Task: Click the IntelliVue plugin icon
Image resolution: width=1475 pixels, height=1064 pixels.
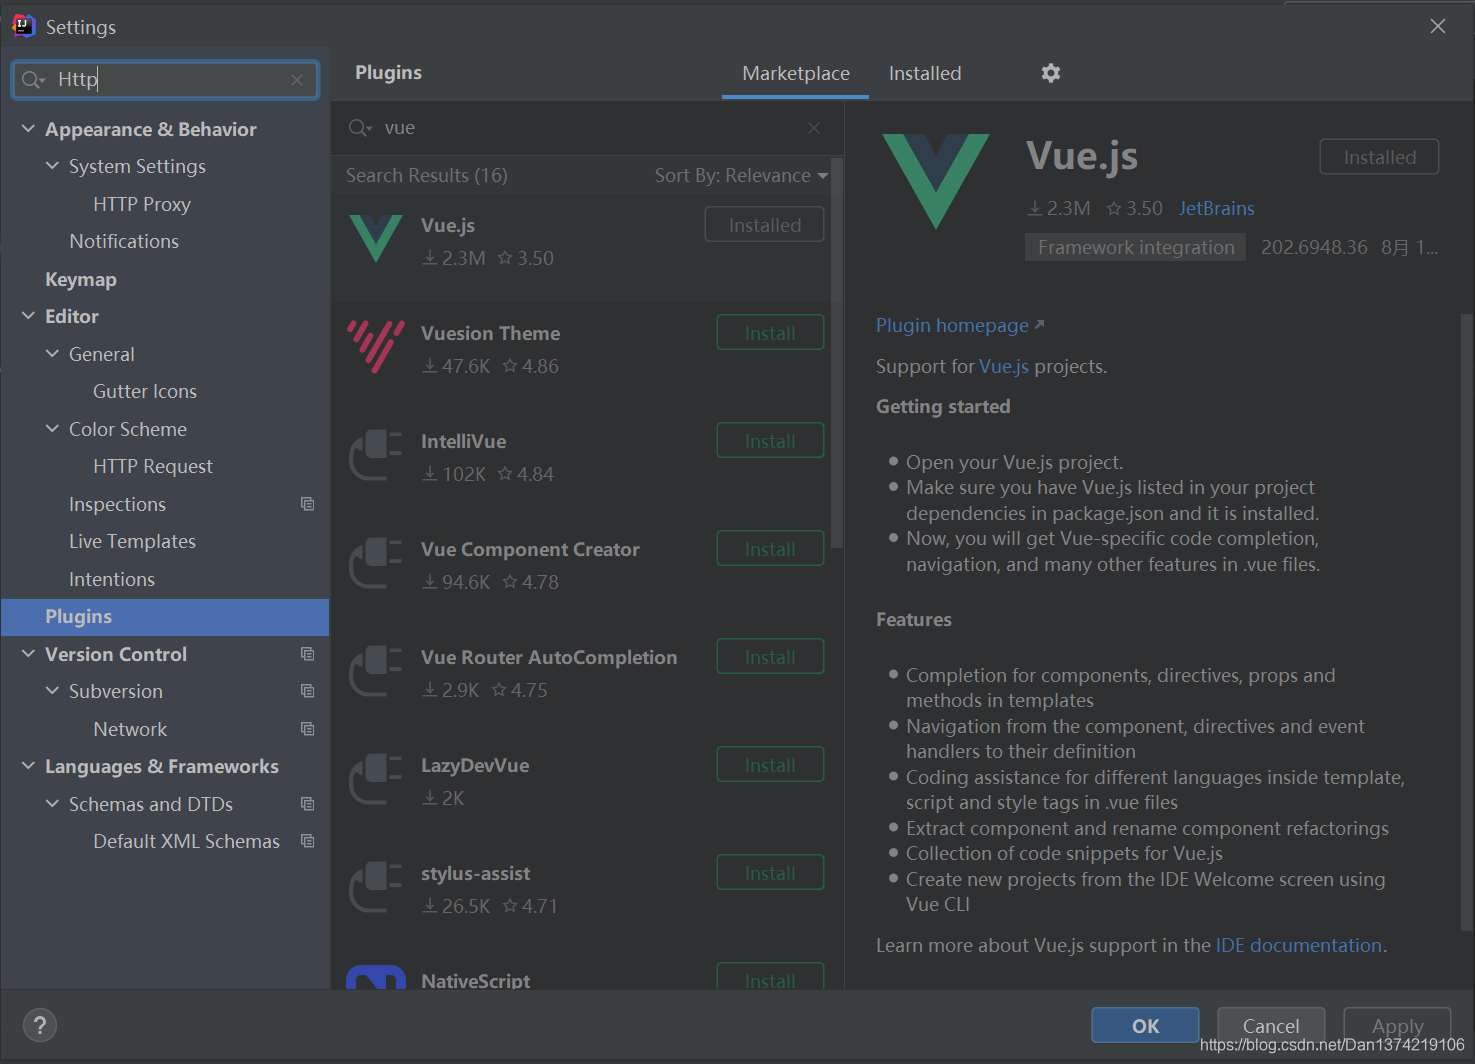Action: coord(376,455)
